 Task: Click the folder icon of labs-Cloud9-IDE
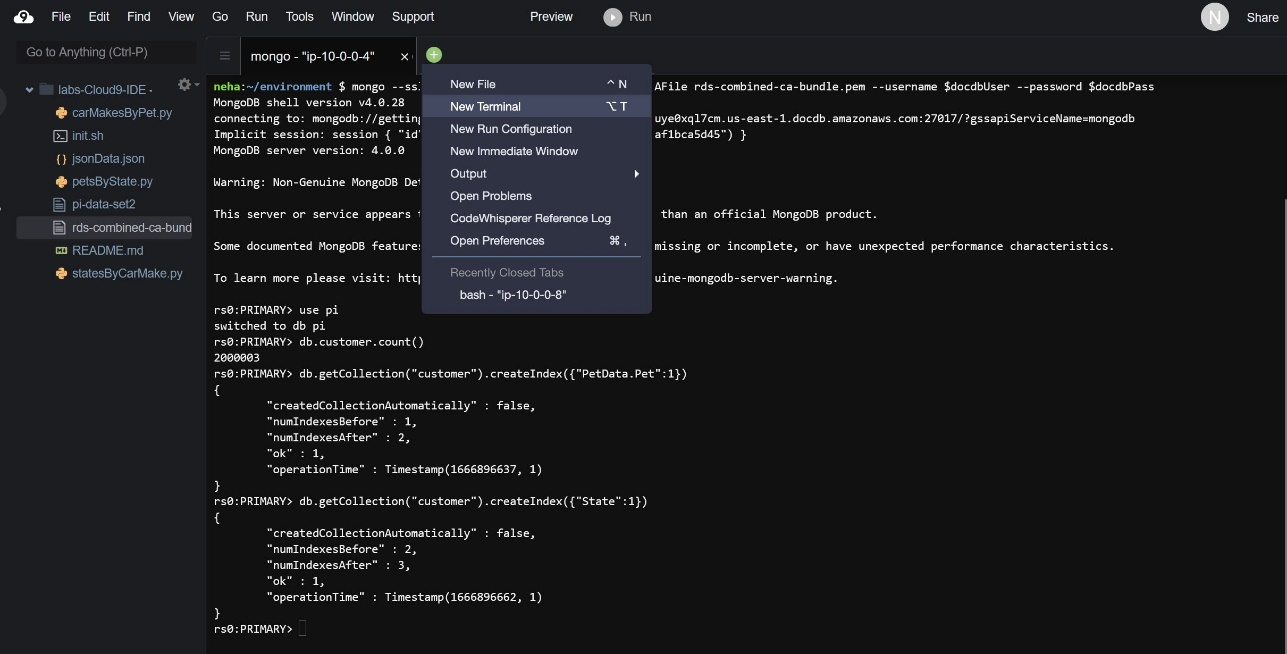tap(46, 90)
